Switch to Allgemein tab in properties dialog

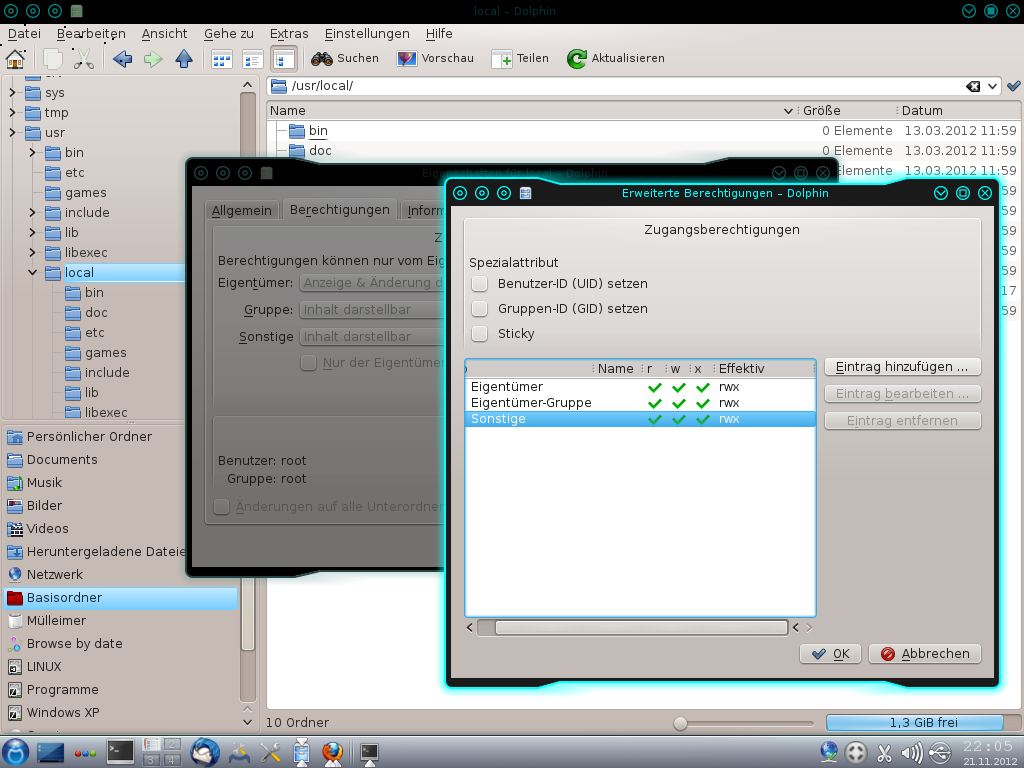pyautogui.click(x=242, y=210)
